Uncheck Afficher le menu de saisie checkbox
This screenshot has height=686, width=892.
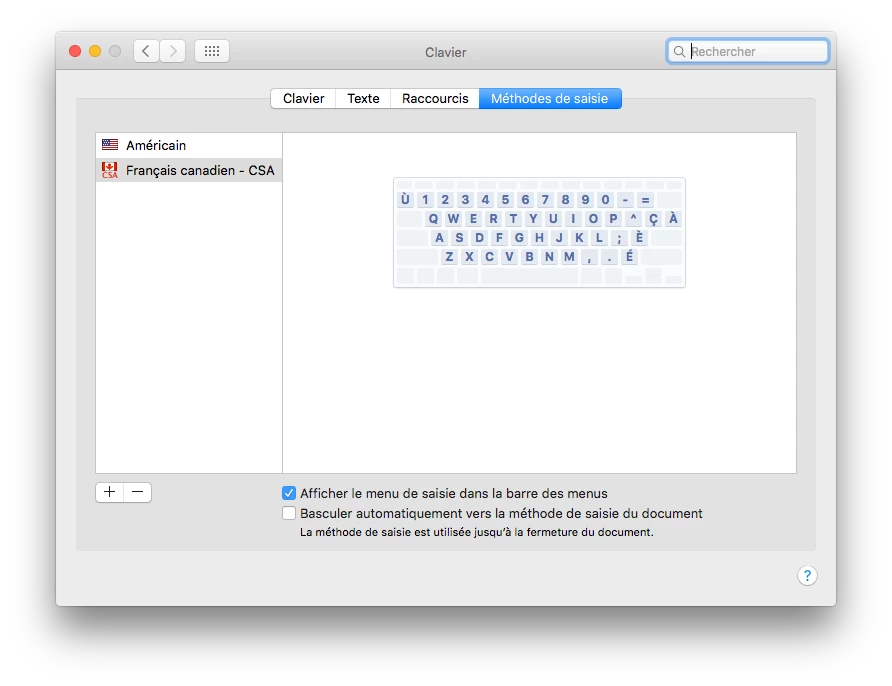pyautogui.click(x=289, y=493)
